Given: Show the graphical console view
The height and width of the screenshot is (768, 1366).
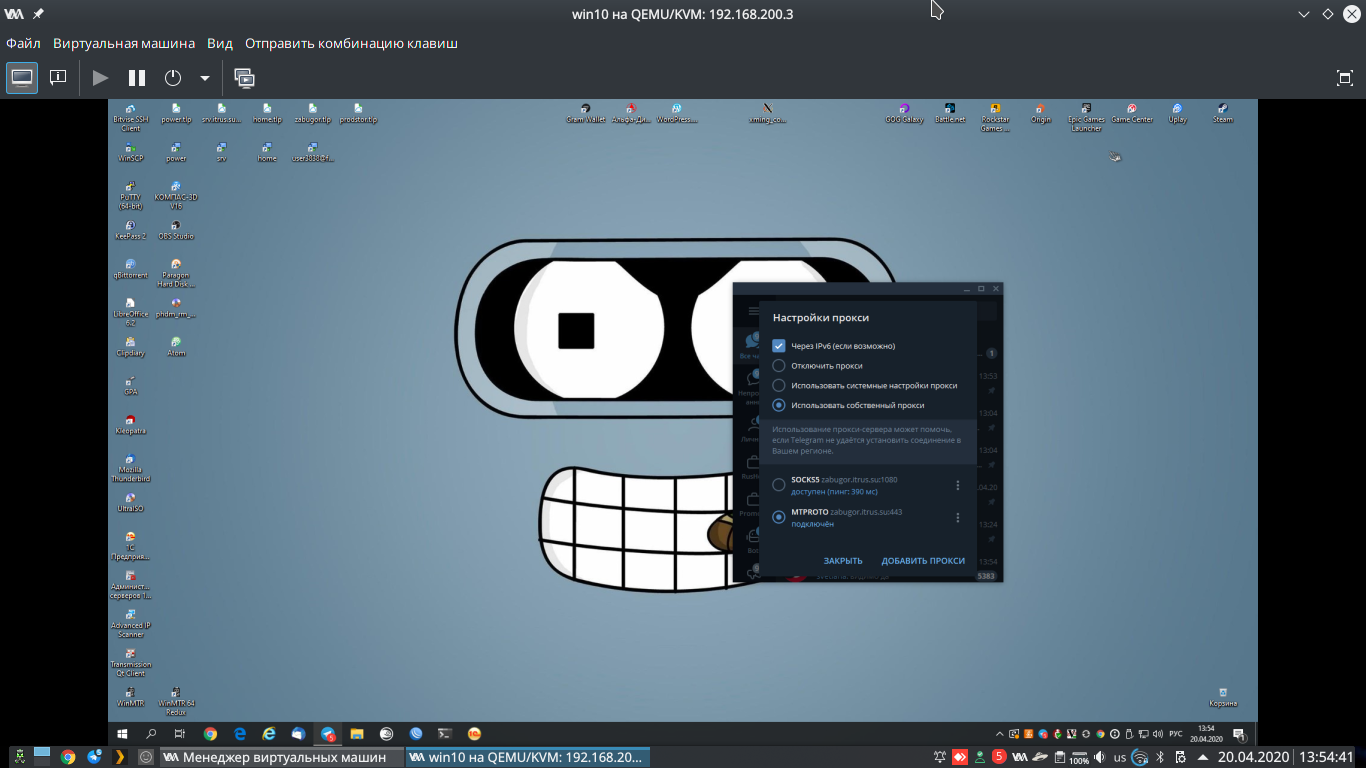Looking at the screenshot, I should click(22, 77).
